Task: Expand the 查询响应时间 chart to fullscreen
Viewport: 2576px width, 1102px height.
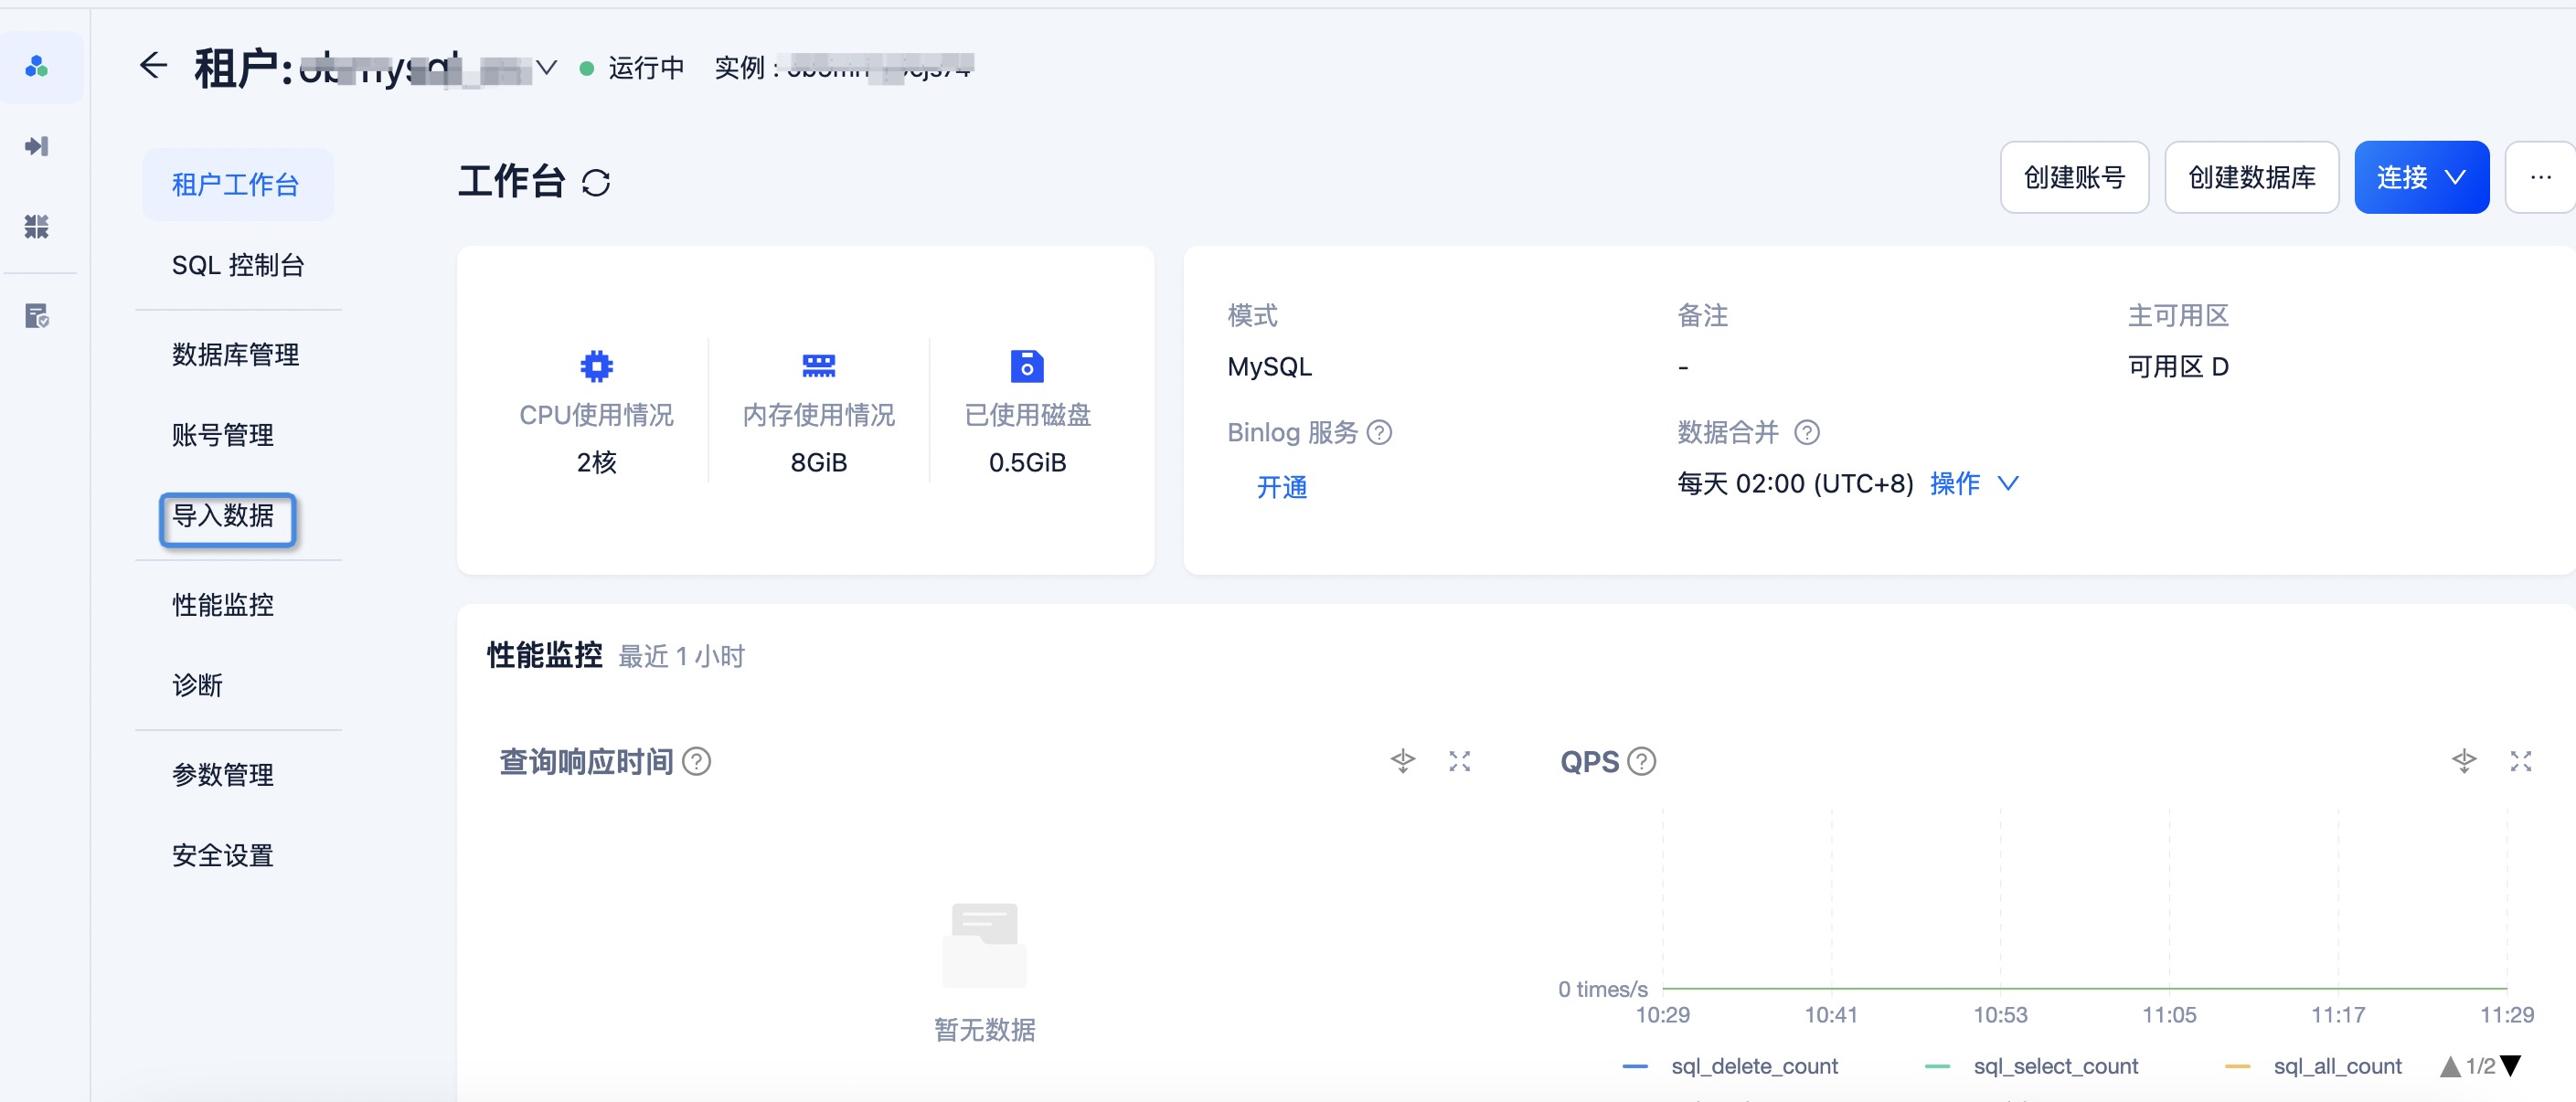Action: coord(1460,761)
